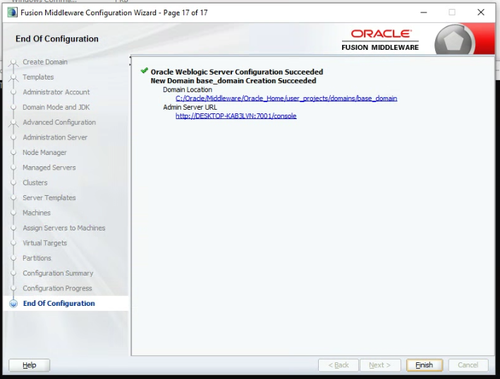Screen dimensions: 500x379
Task: Open the base_domain location link
Action: point(286,98)
